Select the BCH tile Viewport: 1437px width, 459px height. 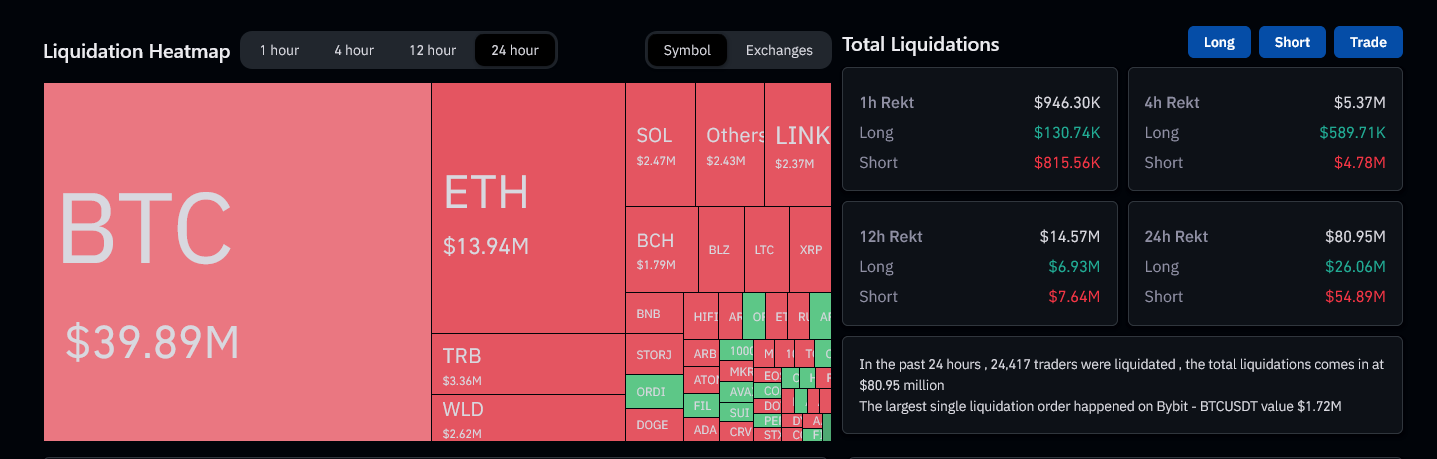click(661, 249)
